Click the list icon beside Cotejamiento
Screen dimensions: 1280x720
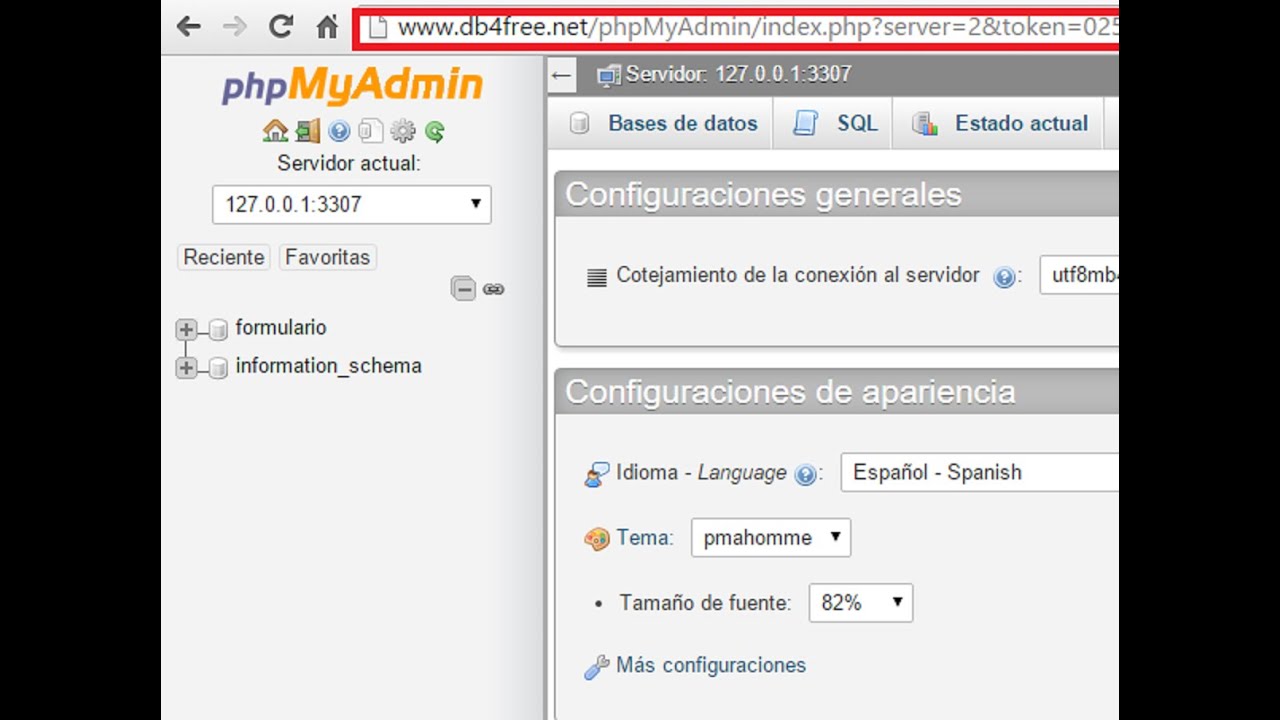(597, 278)
